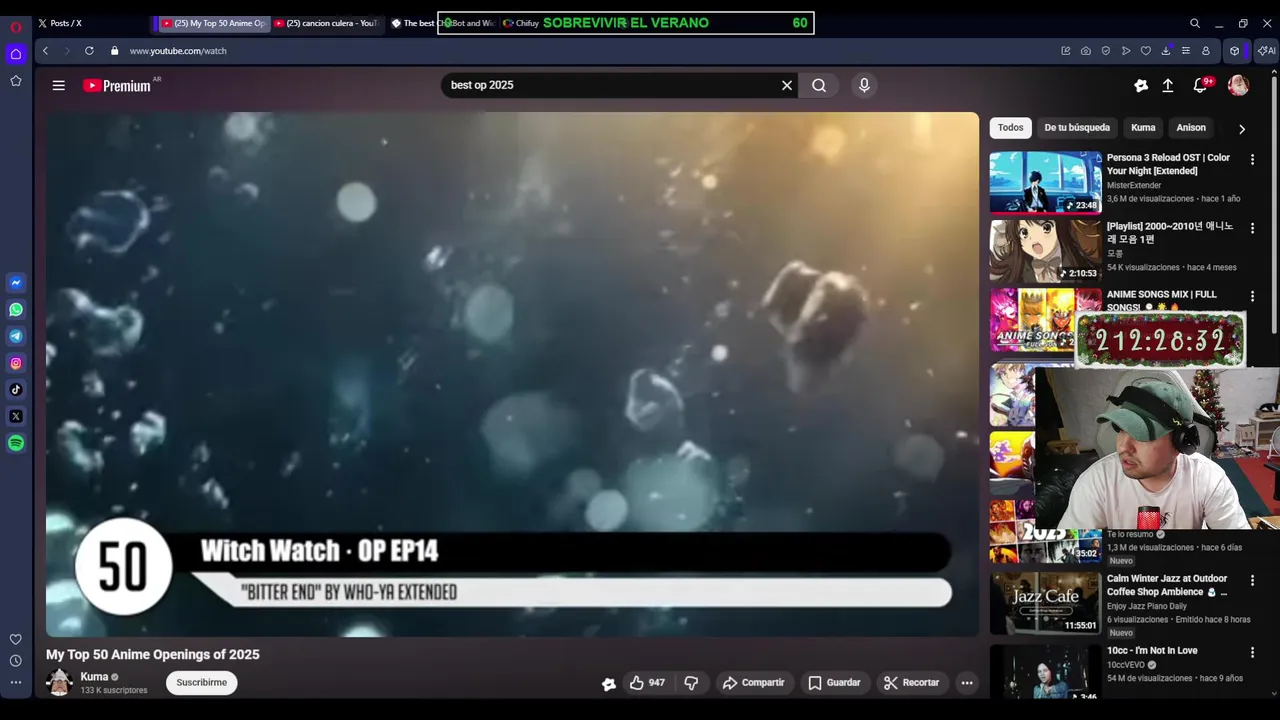Open sidebar history clock icon

click(x=16, y=660)
